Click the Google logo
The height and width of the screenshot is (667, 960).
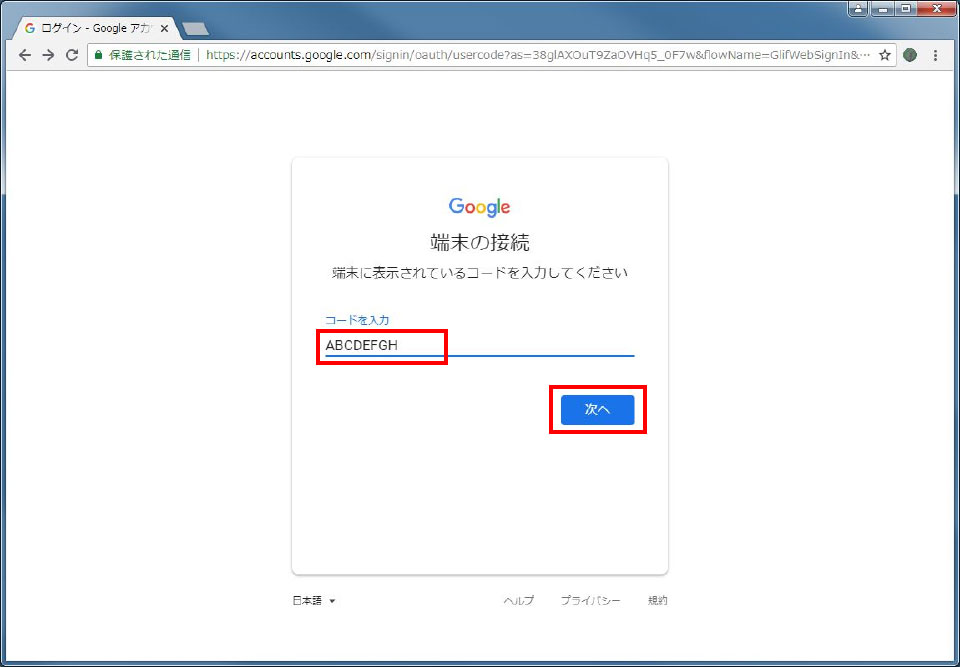(x=479, y=207)
